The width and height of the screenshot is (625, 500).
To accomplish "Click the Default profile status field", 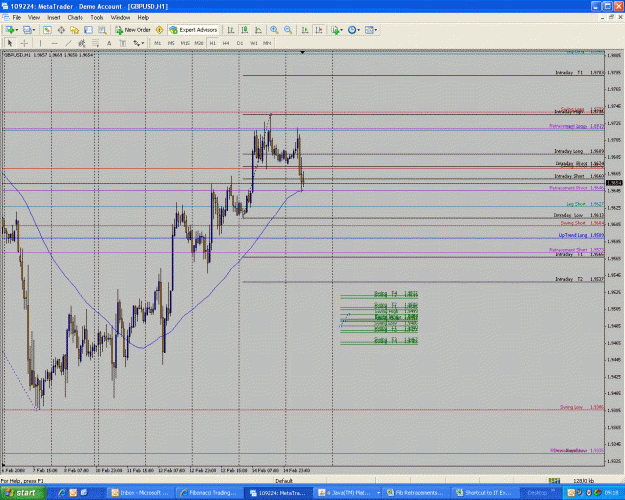I will tap(284, 481).
